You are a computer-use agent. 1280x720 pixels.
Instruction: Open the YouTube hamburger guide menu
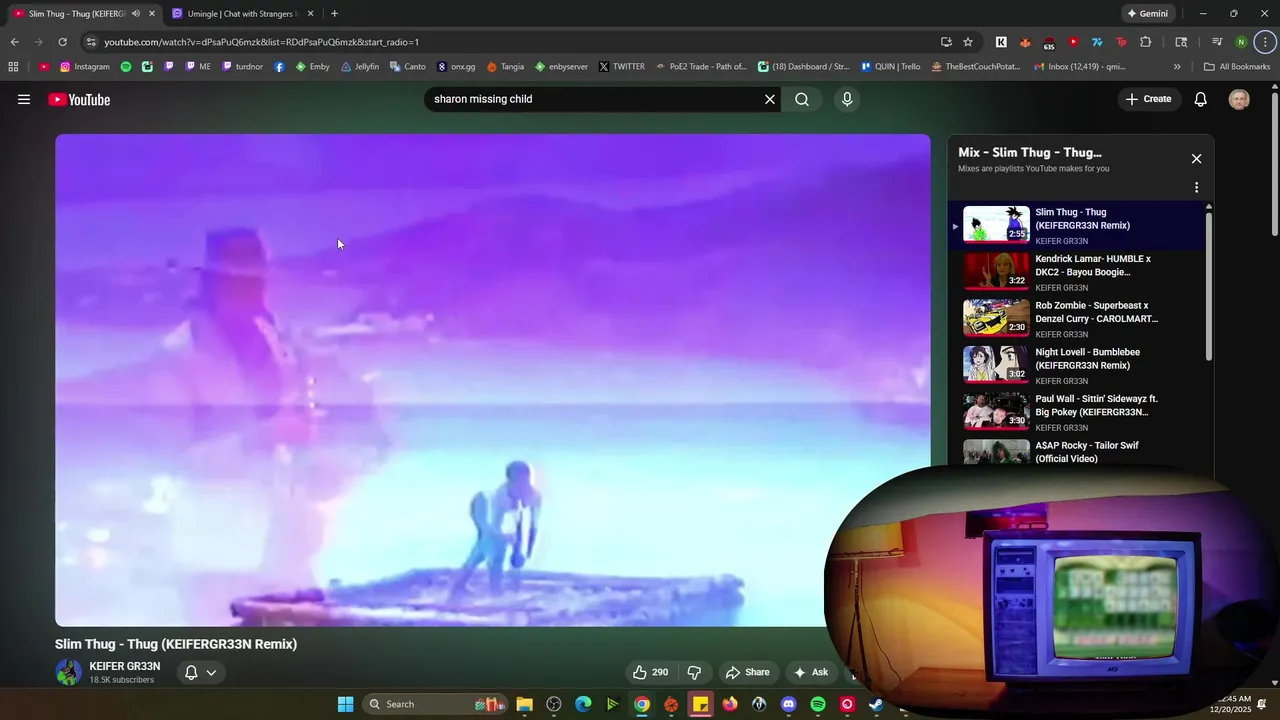[24, 99]
